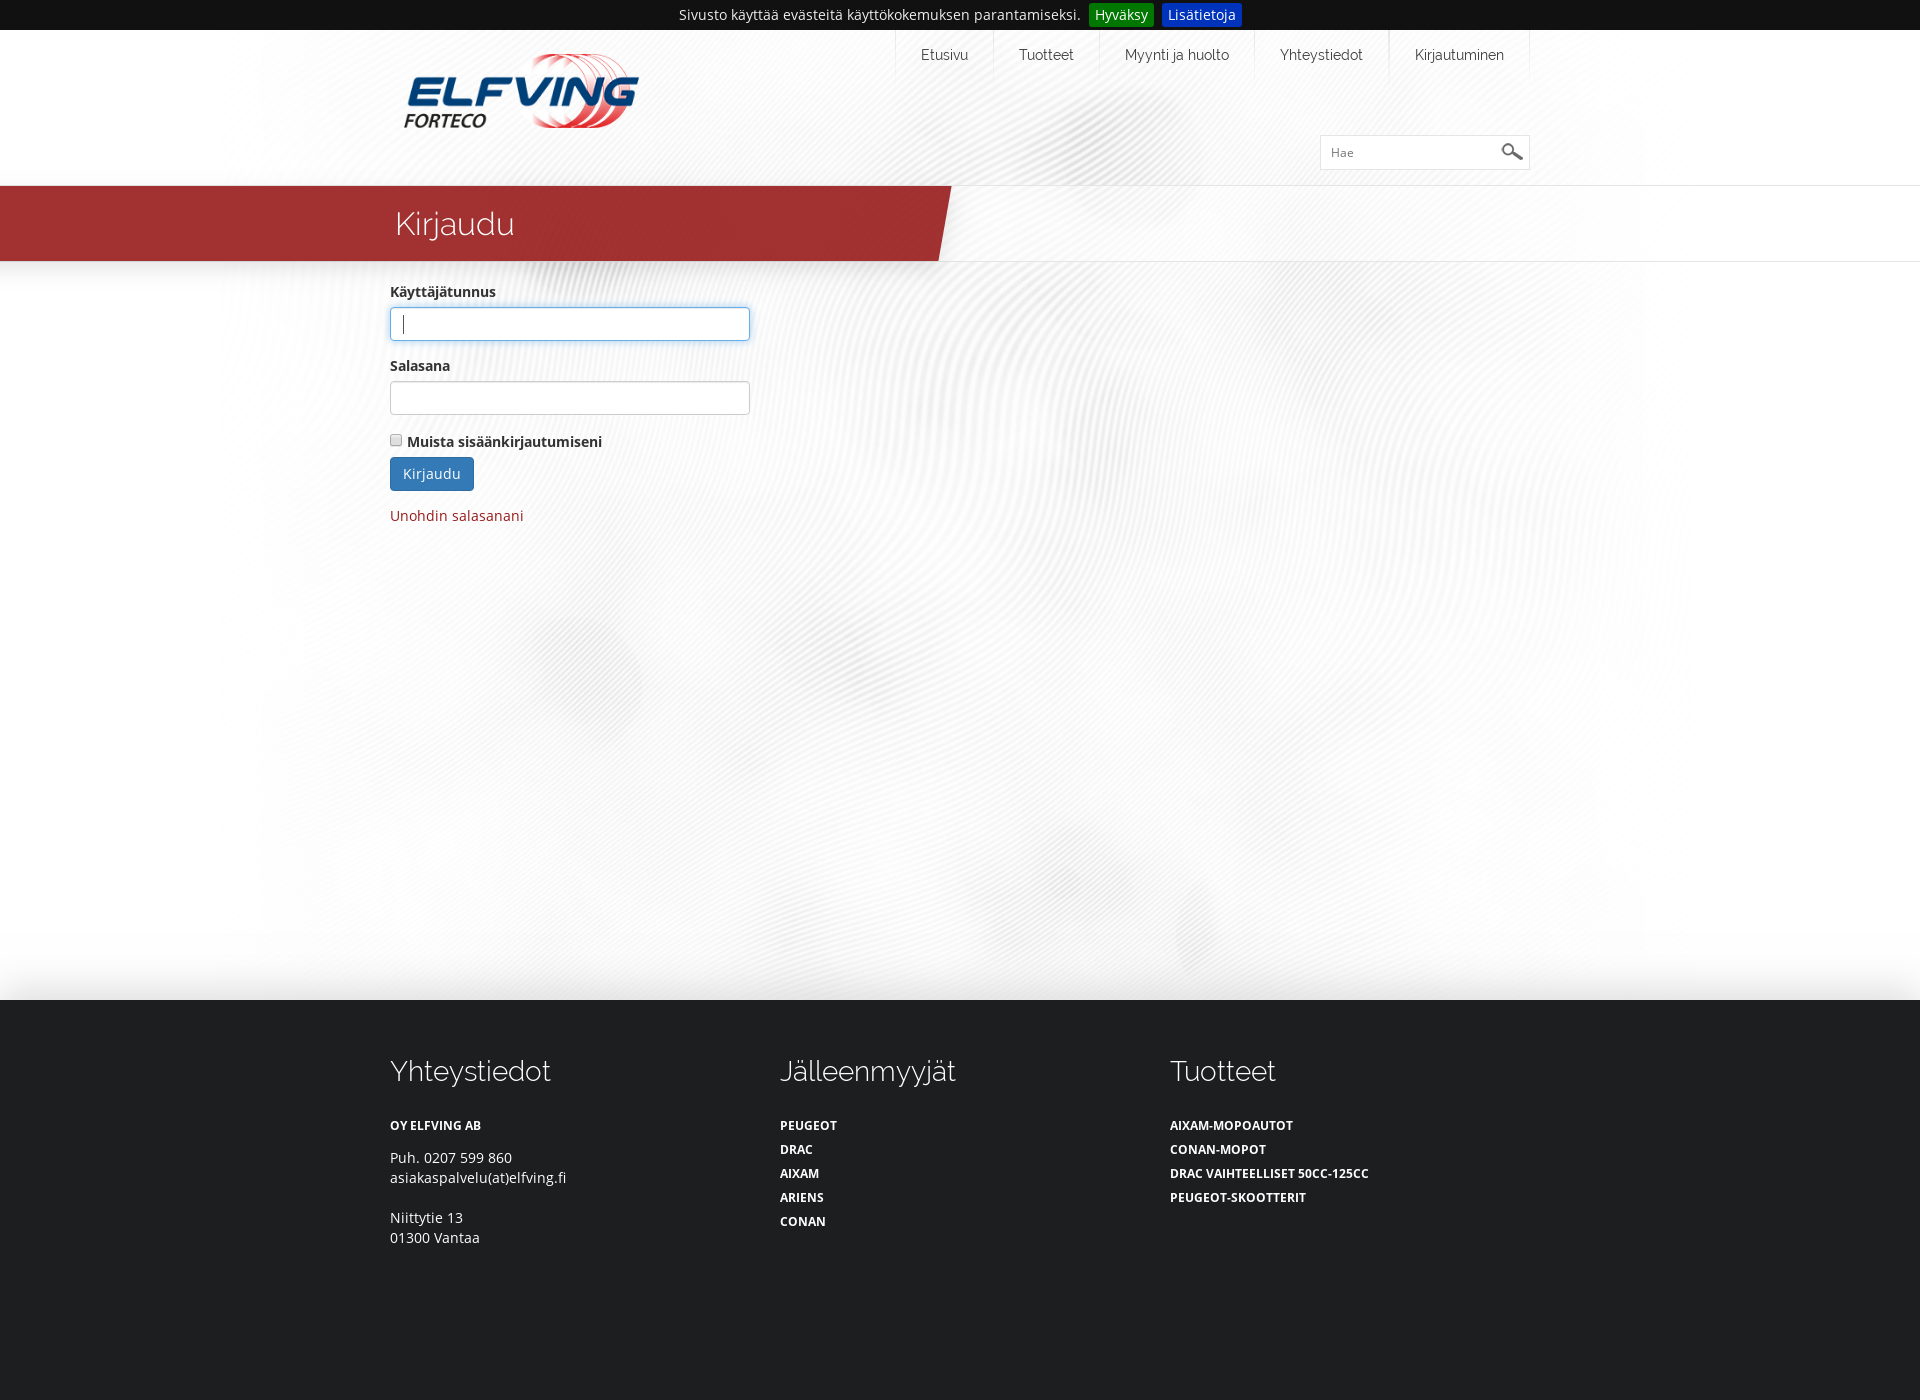Click the Käyttäjätunnus input field

coord(570,324)
